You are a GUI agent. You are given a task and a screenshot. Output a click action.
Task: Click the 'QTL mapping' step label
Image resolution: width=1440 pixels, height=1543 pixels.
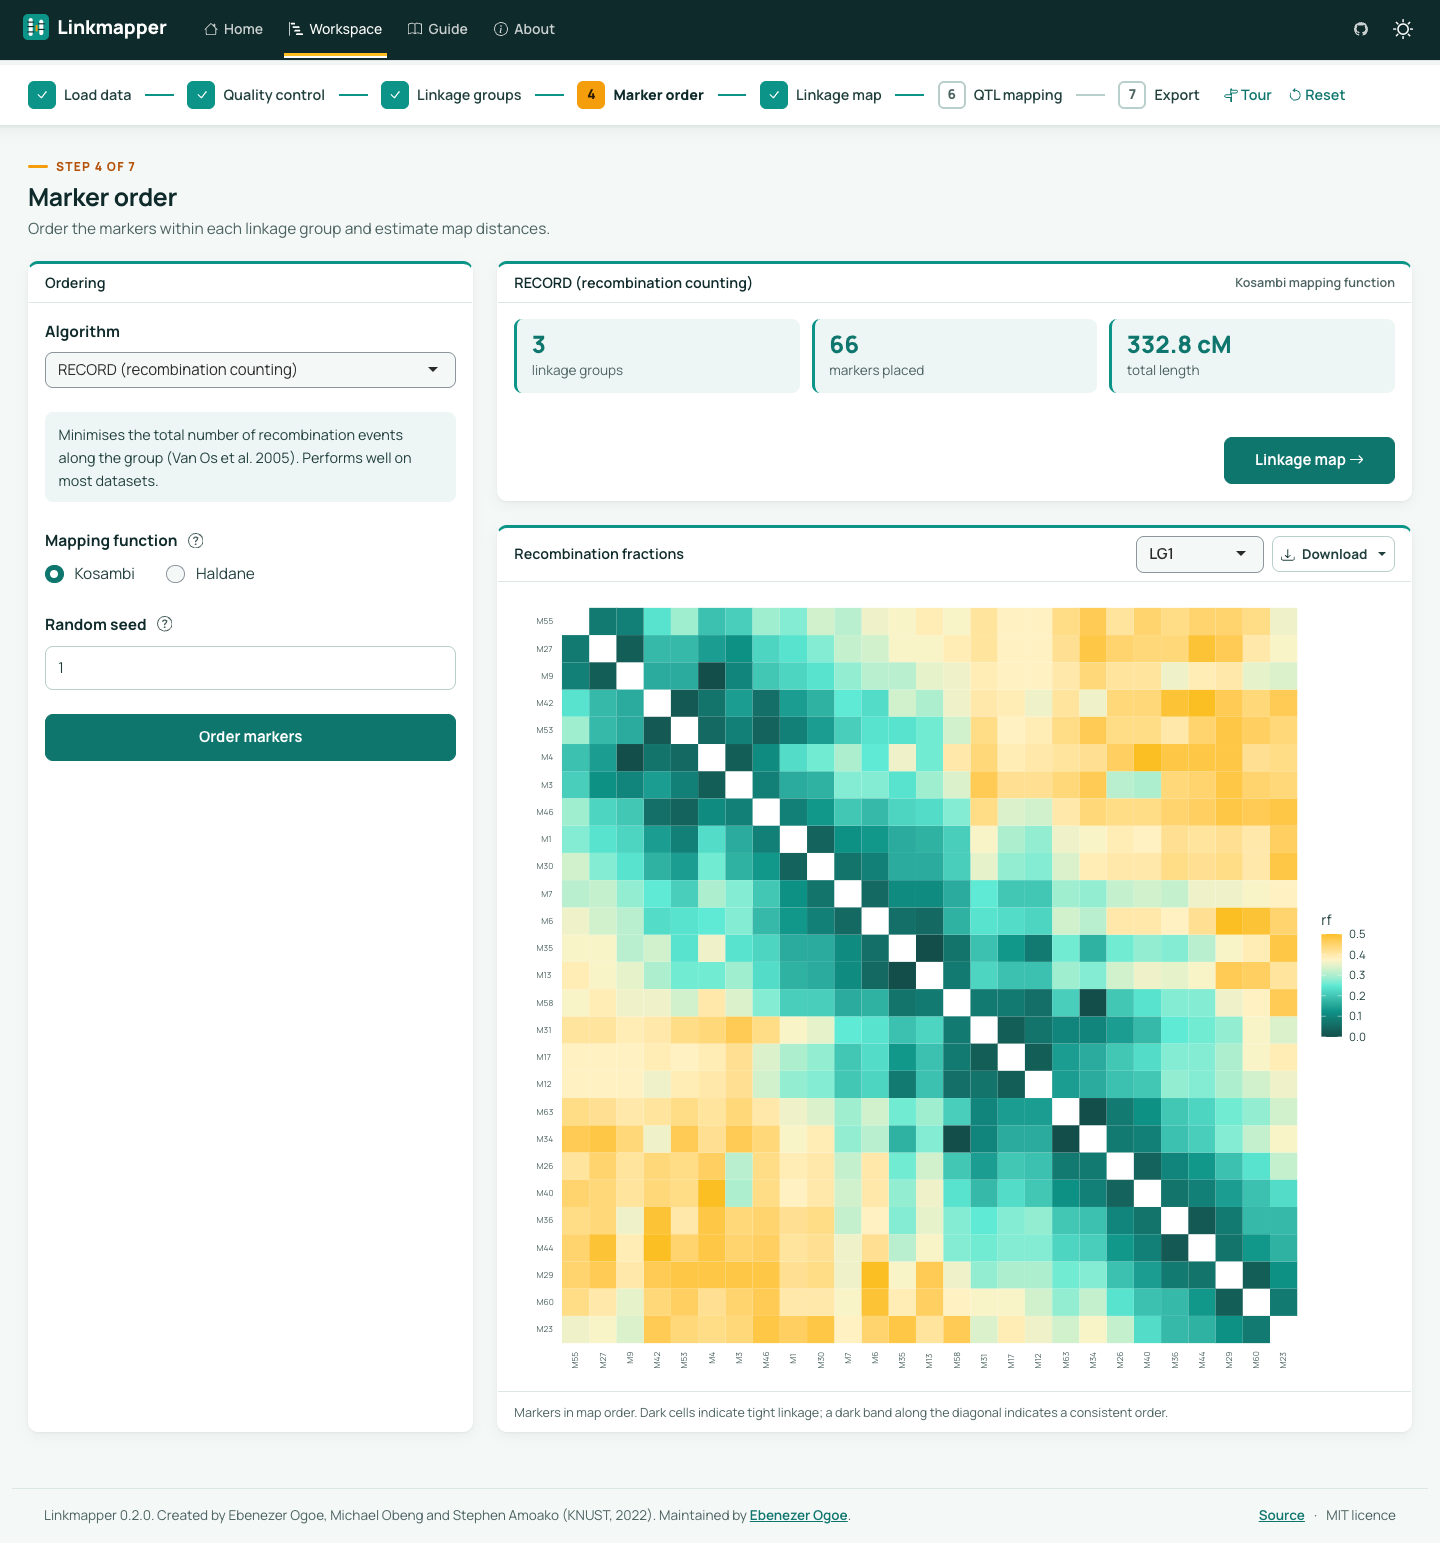click(1018, 95)
